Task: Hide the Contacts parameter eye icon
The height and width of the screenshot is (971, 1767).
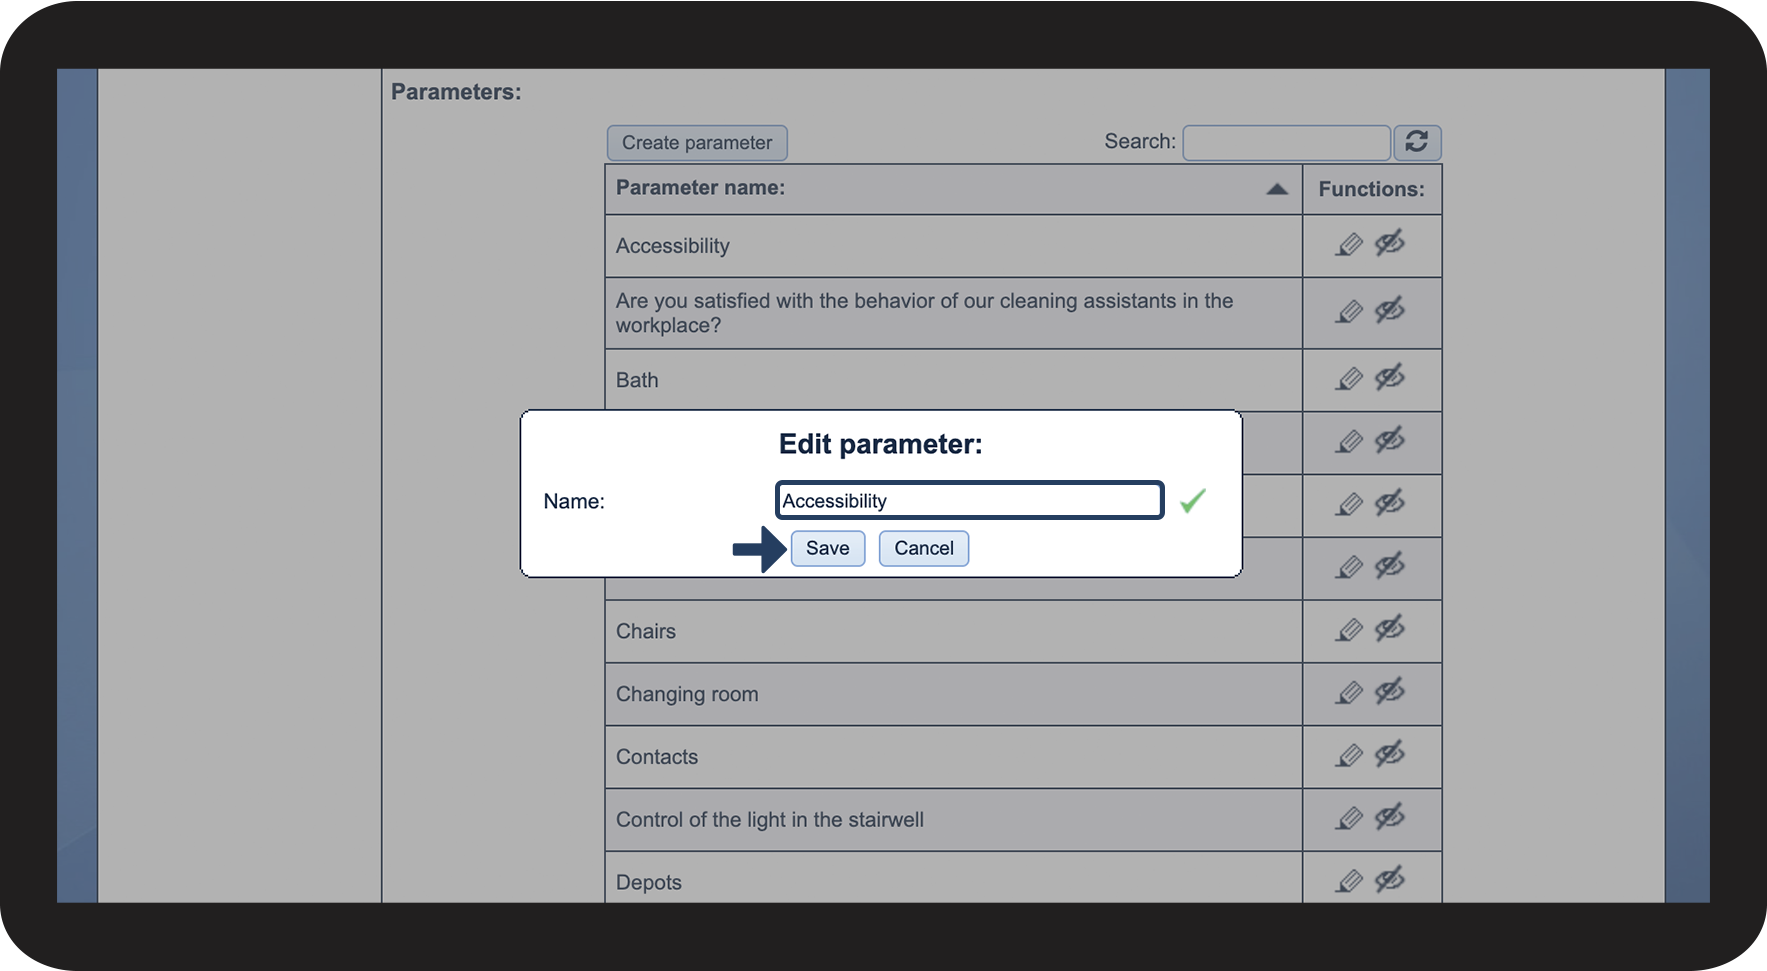Action: (1390, 755)
